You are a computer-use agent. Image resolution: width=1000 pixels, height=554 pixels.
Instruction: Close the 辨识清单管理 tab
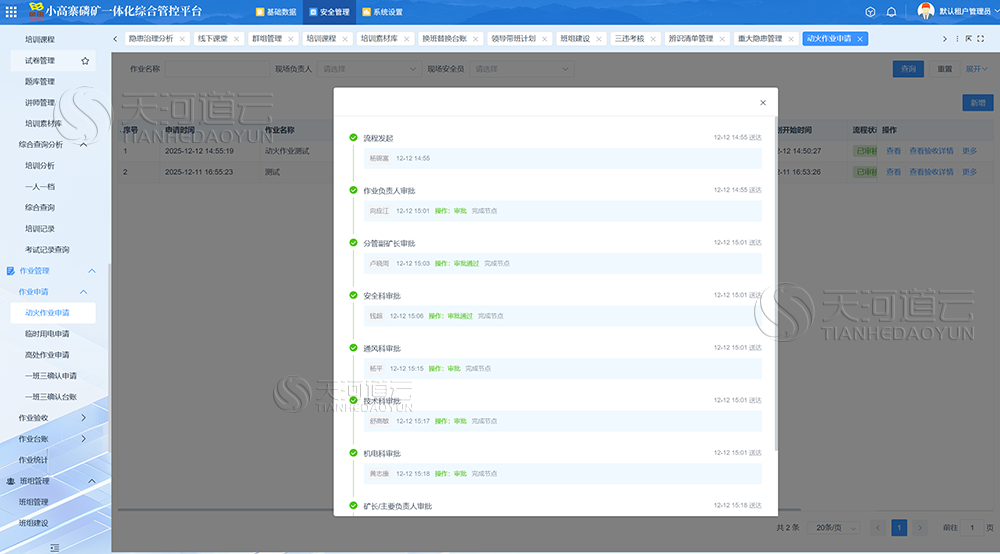point(721,39)
